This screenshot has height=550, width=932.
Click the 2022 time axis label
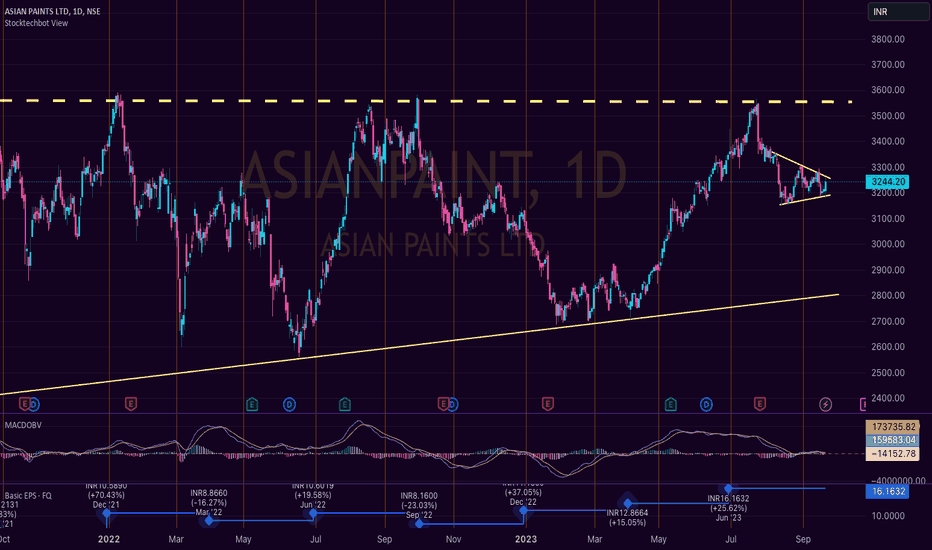[109, 539]
